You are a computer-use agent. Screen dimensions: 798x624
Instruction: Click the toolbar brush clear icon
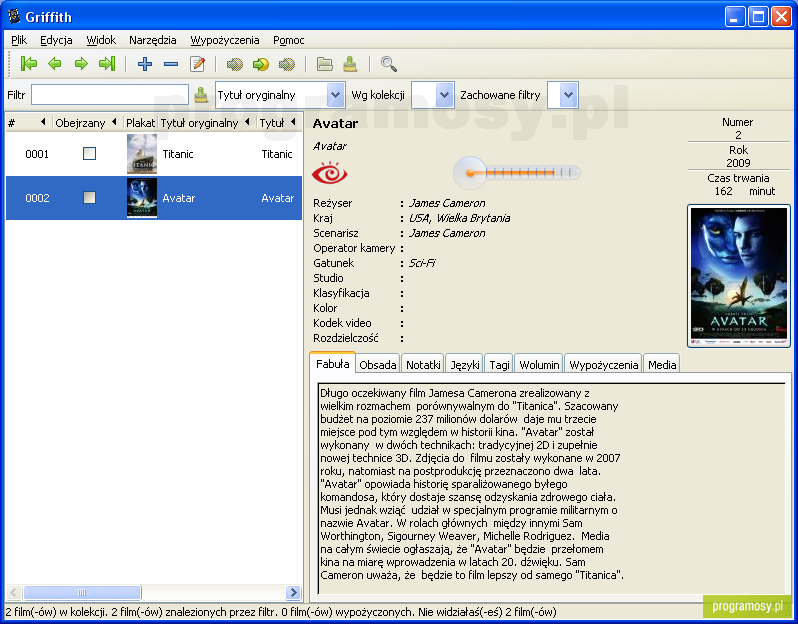[350, 64]
